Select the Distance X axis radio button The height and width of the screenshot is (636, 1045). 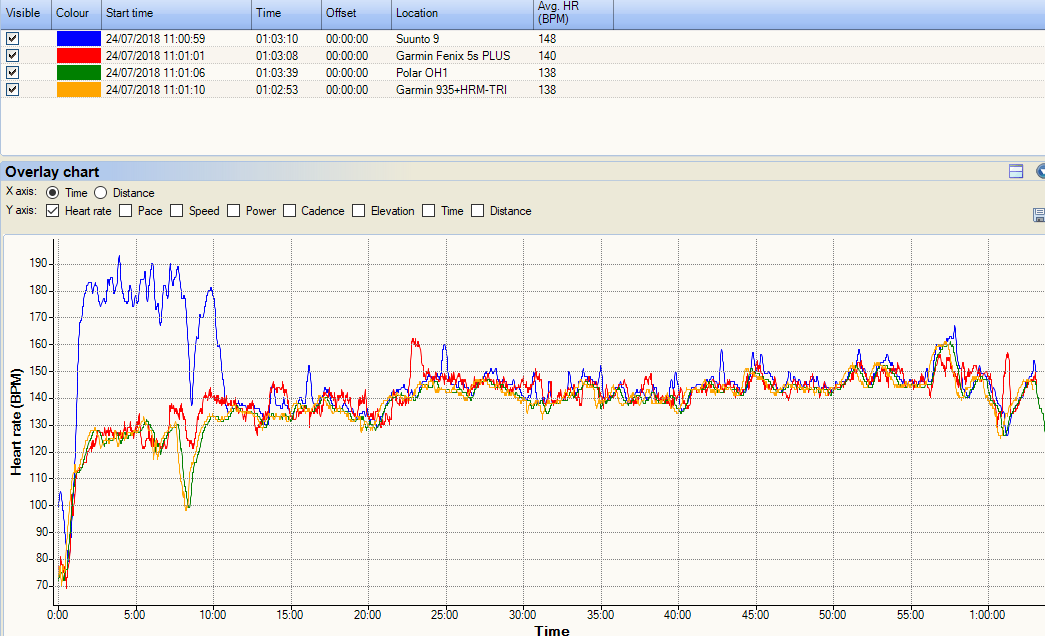[101, 193]
